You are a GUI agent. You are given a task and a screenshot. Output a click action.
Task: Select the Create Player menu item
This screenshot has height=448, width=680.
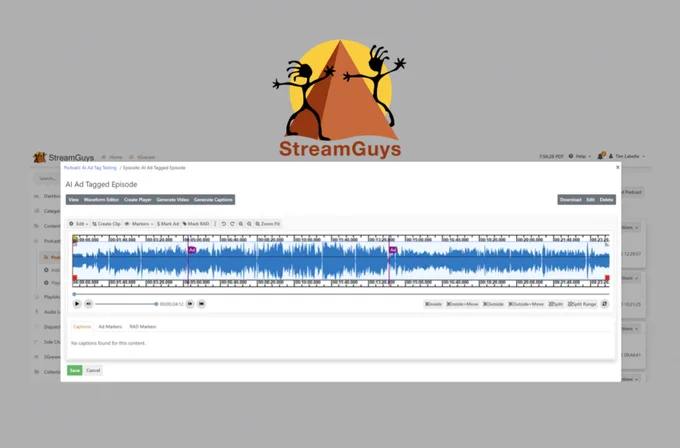click(x=137, y=199)
